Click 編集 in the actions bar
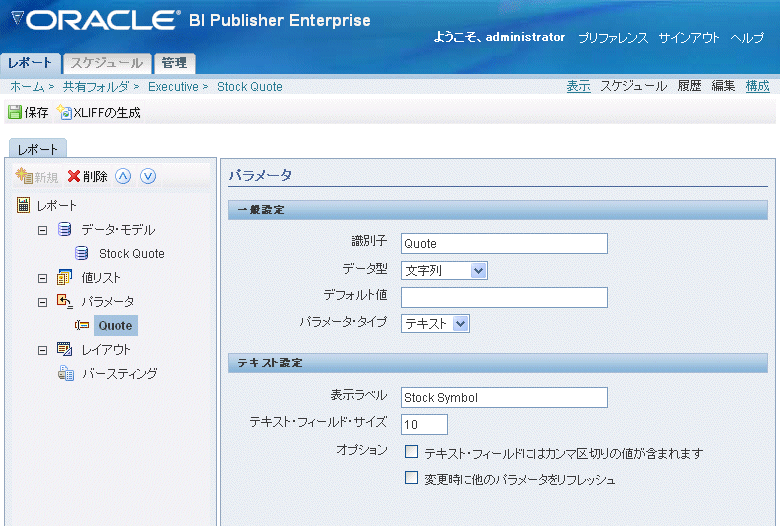This screenshot has width=780, height=526. coord(723,86)
